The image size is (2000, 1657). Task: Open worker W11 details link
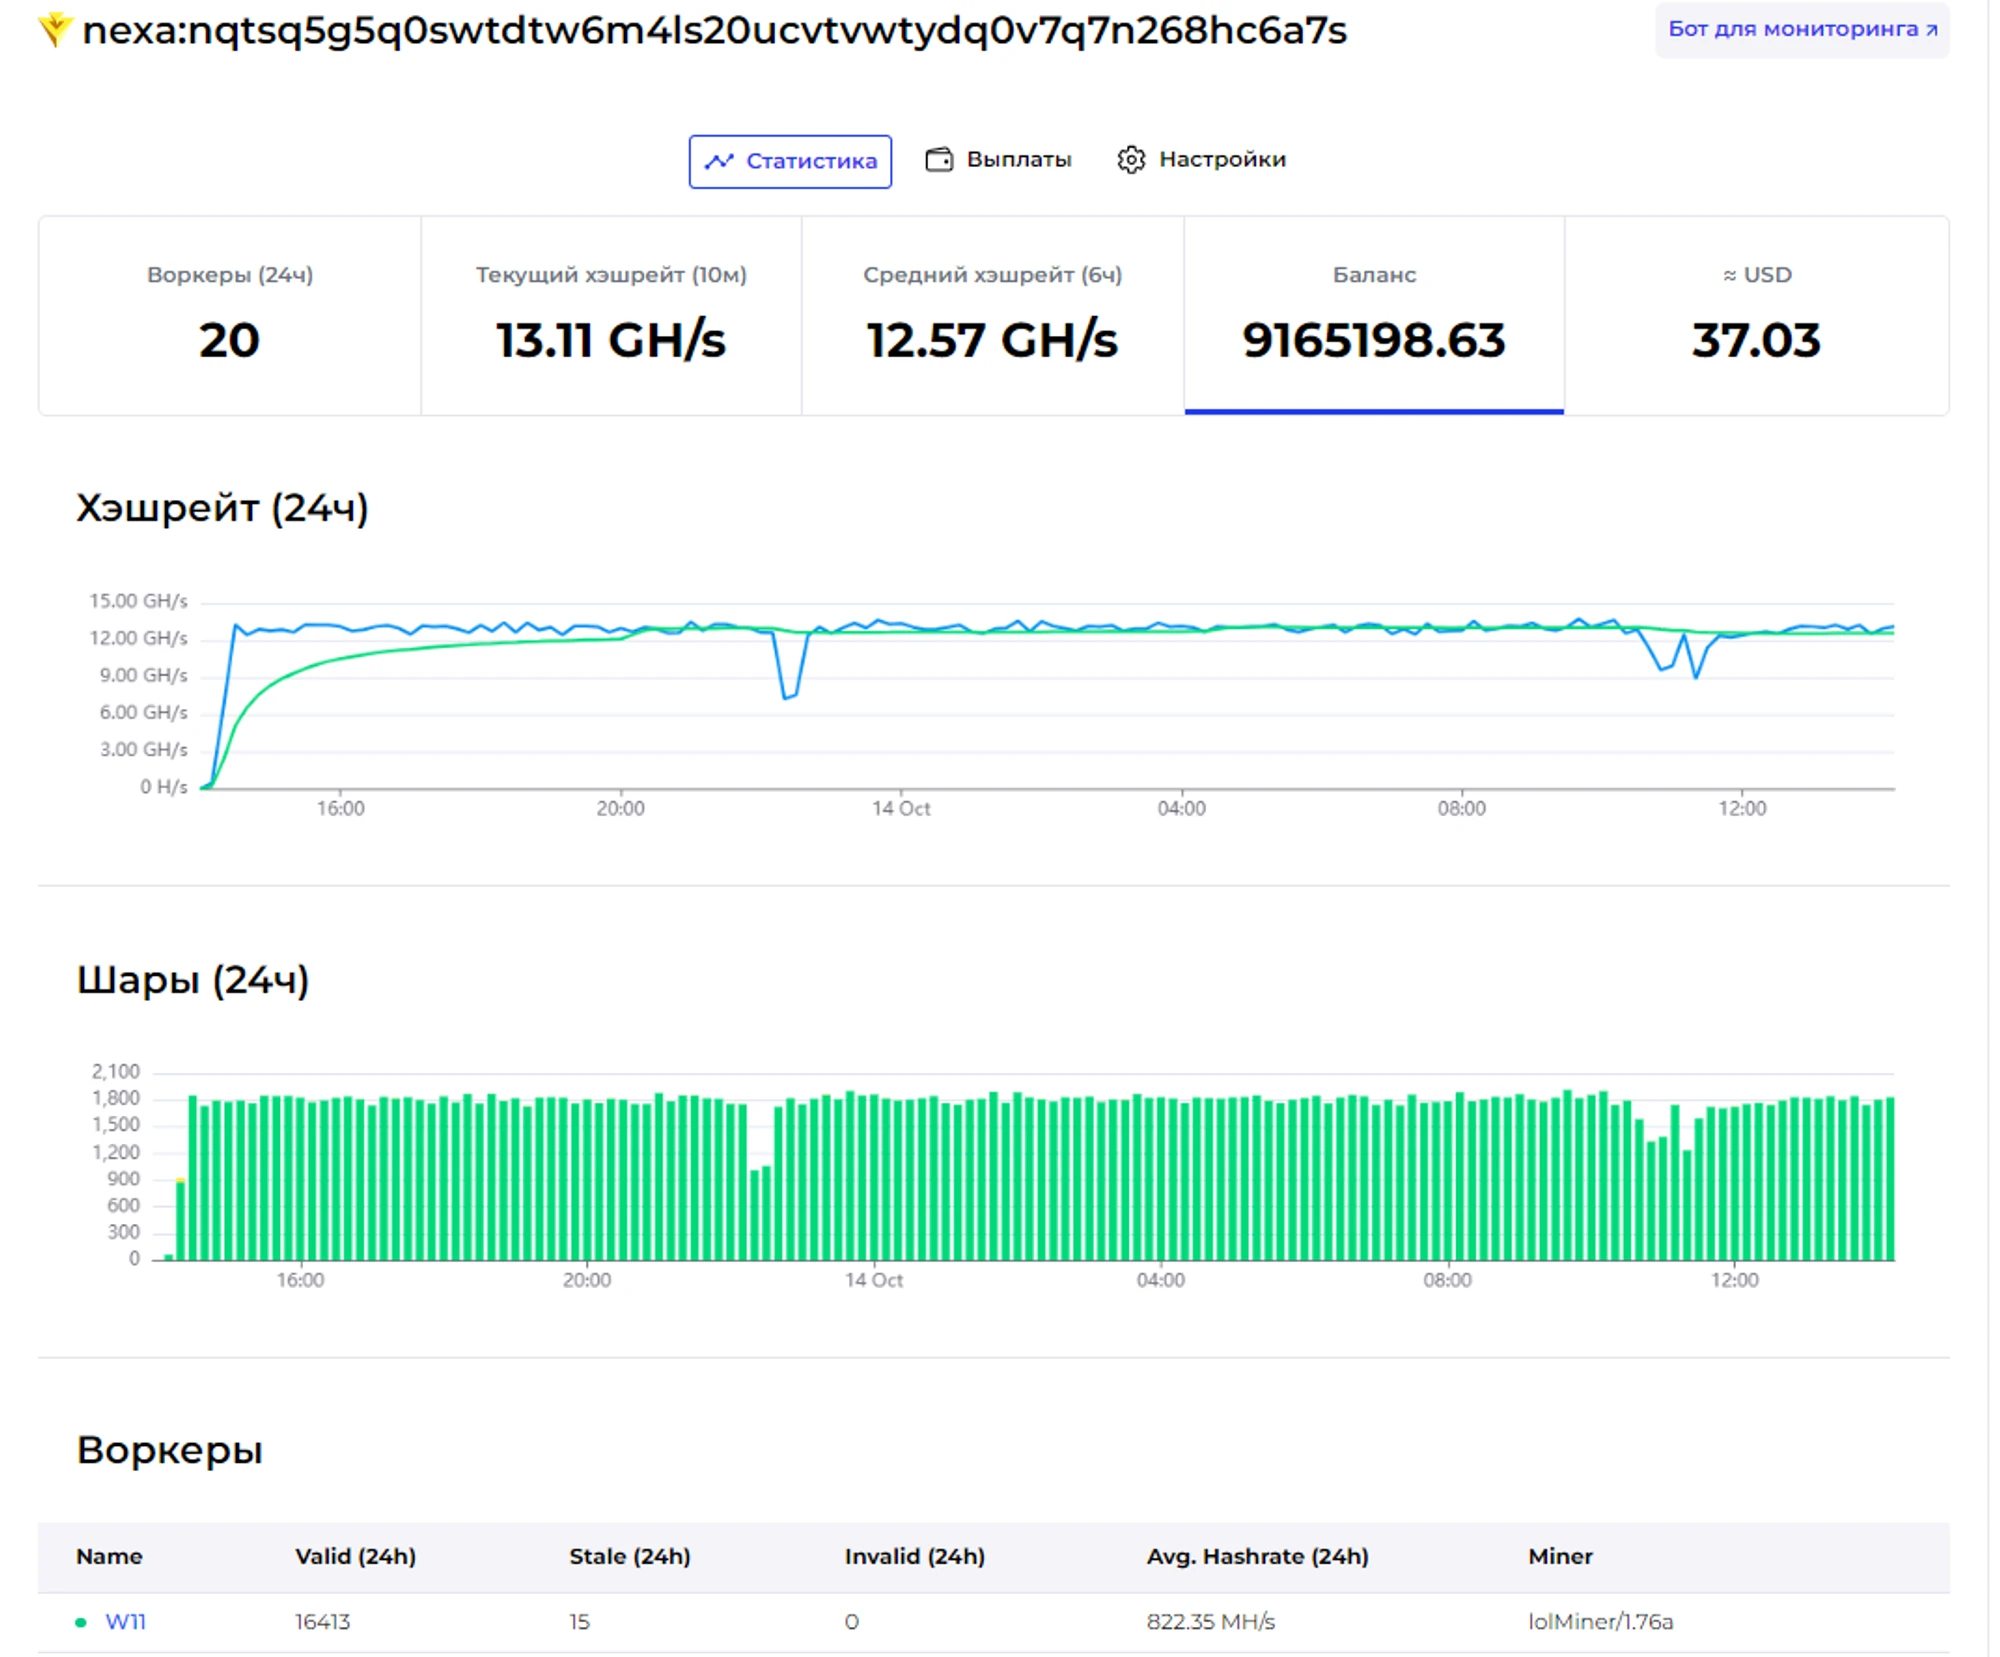tap(126, 1621)
